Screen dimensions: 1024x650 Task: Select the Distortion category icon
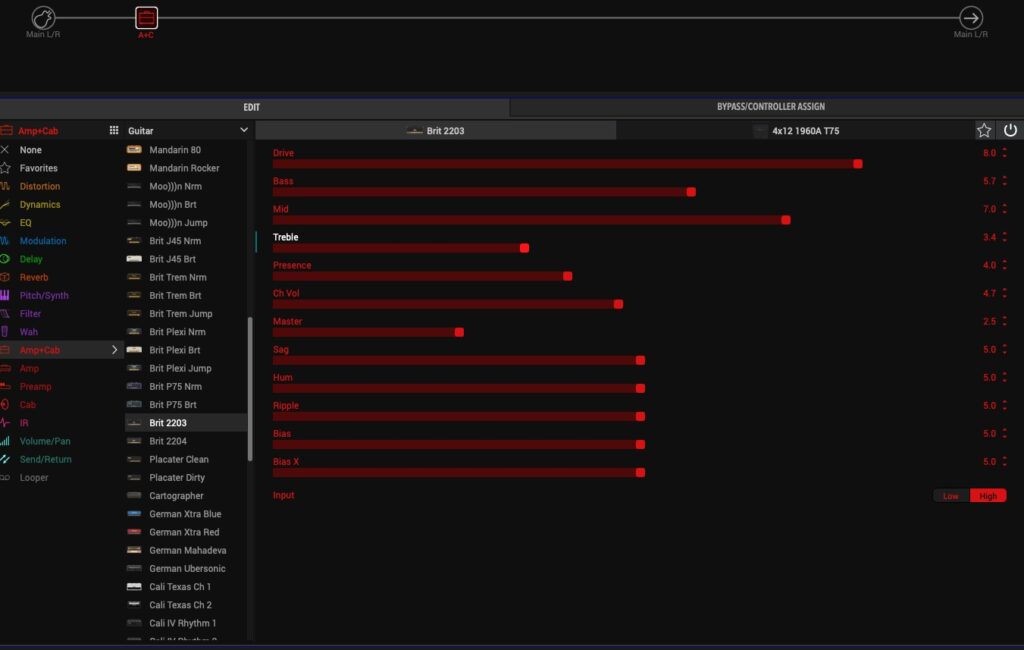click(x=6, y=187)
